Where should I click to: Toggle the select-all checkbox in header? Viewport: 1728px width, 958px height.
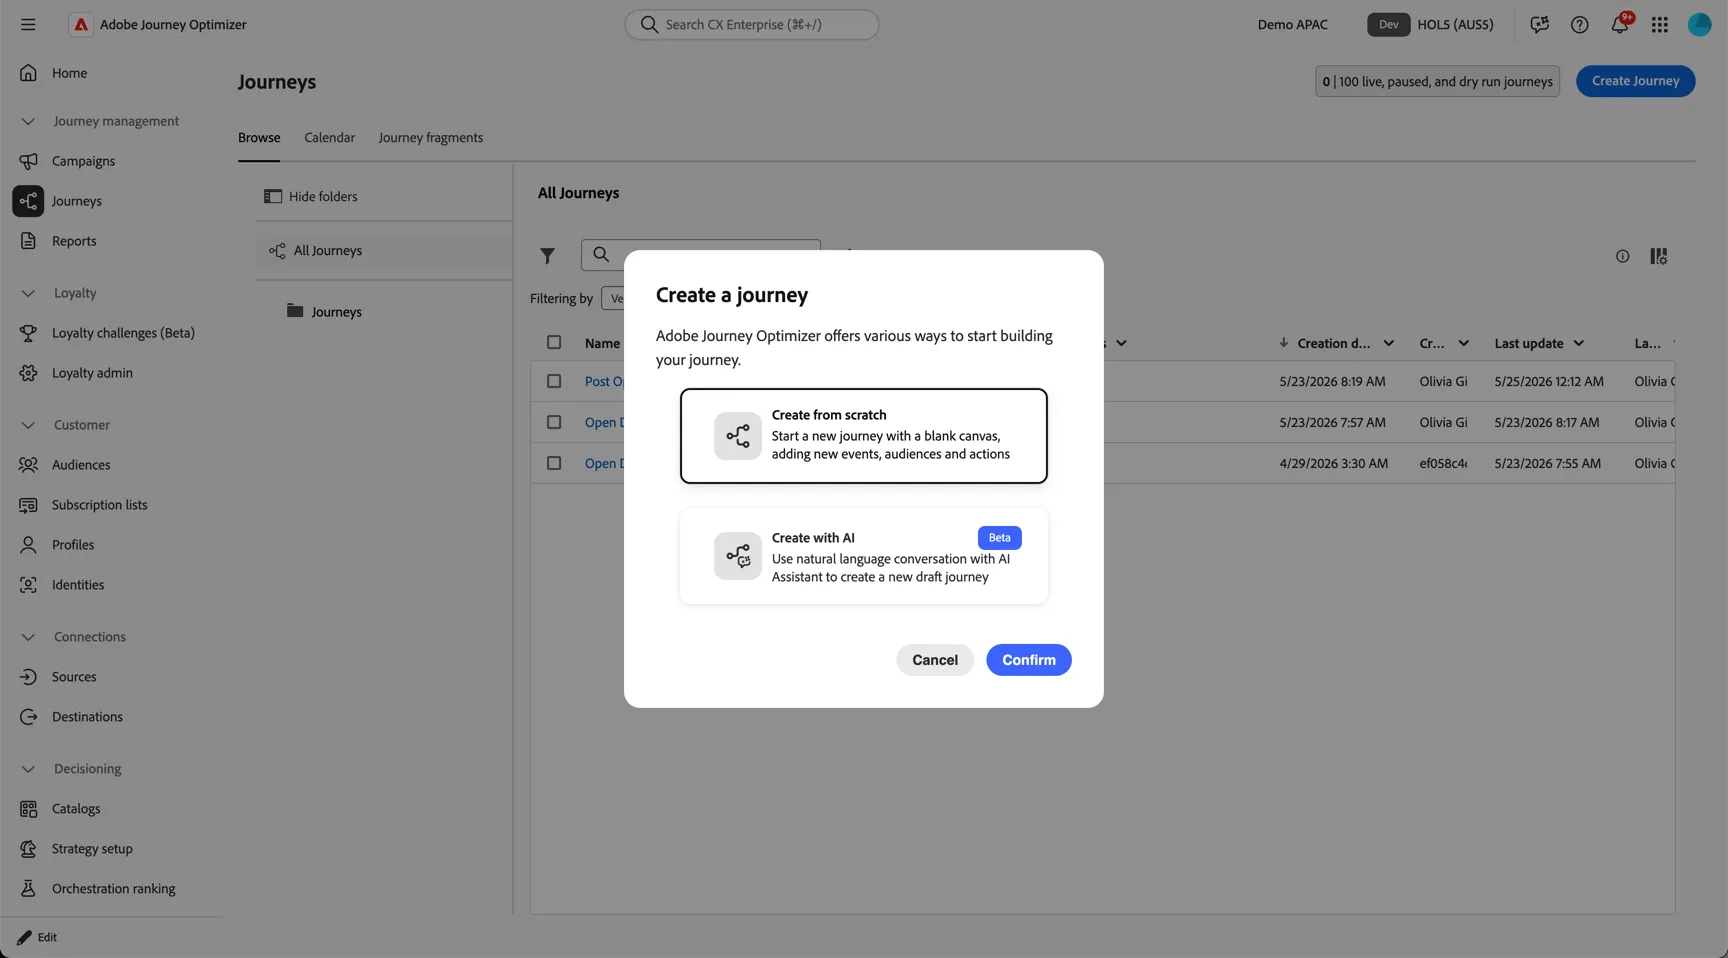pos(554,342)
